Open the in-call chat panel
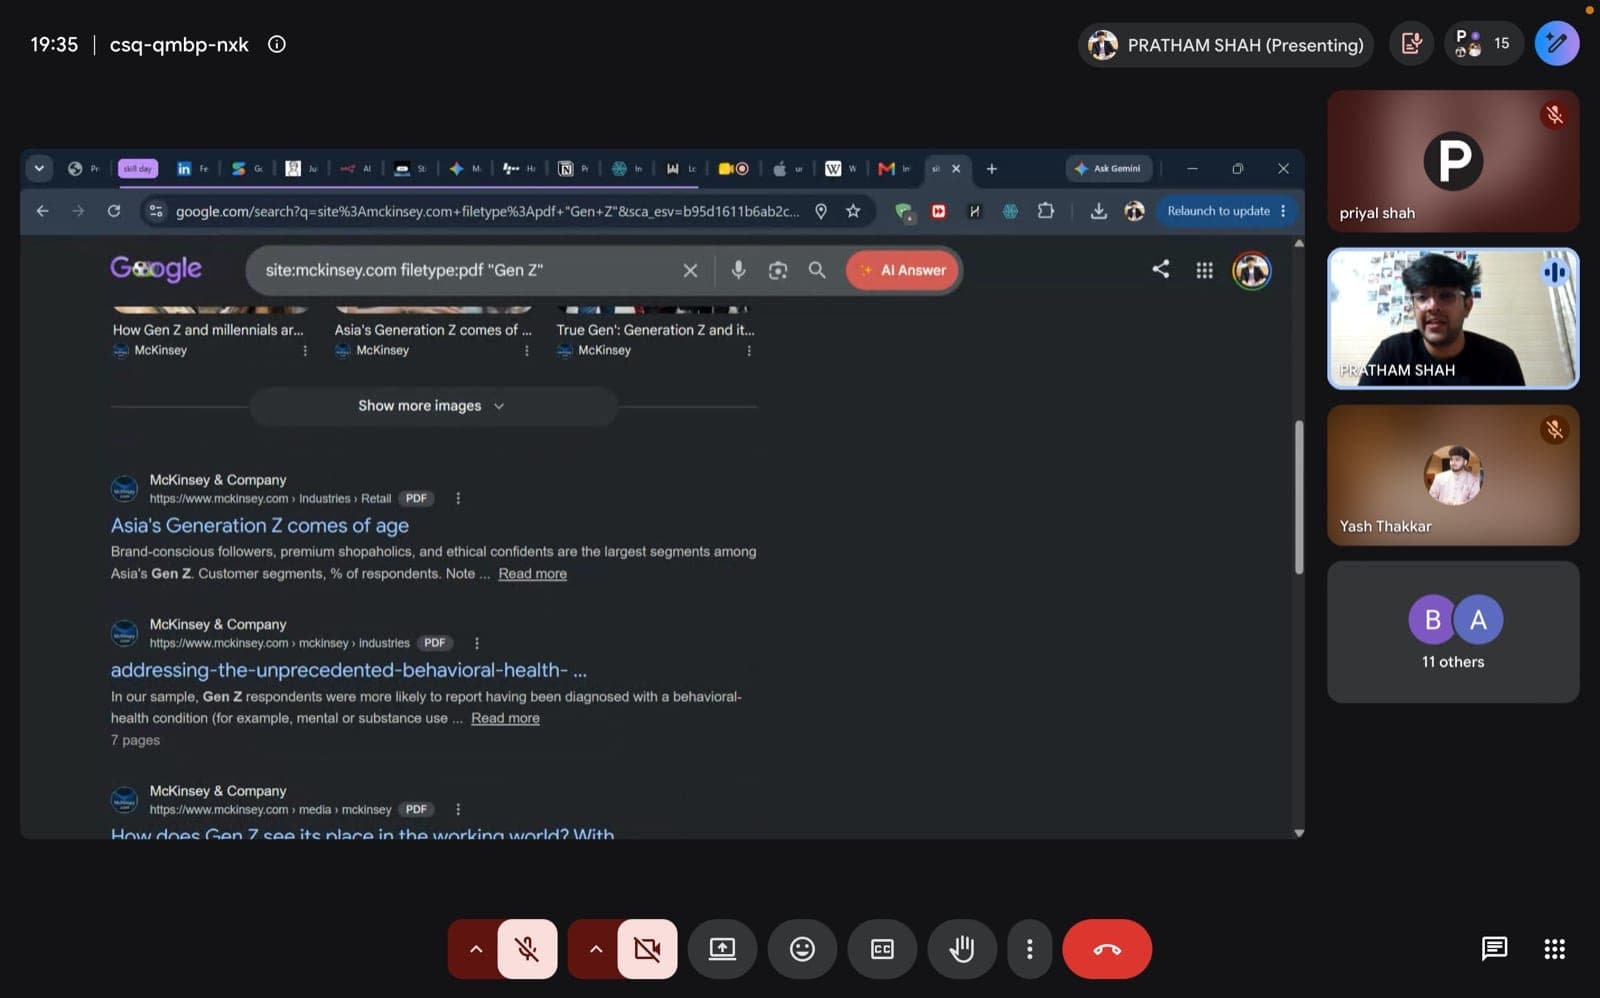Image resolution: width=1600 pixels, height=998 pixels. 1494,949
